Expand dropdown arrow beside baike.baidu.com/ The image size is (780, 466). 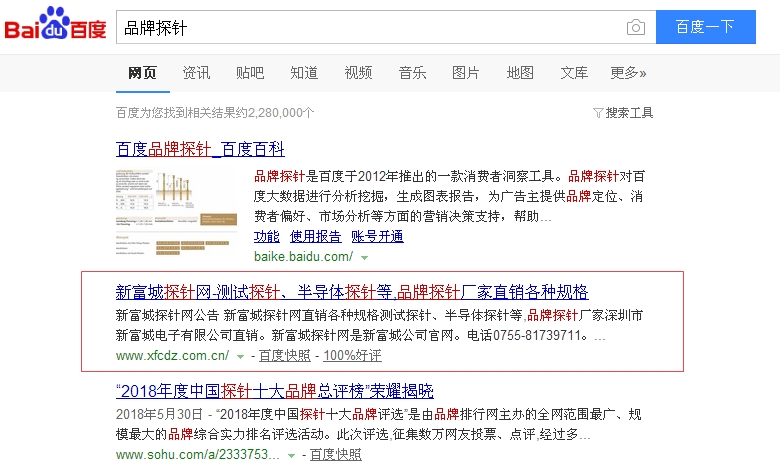tap(365, 258)
